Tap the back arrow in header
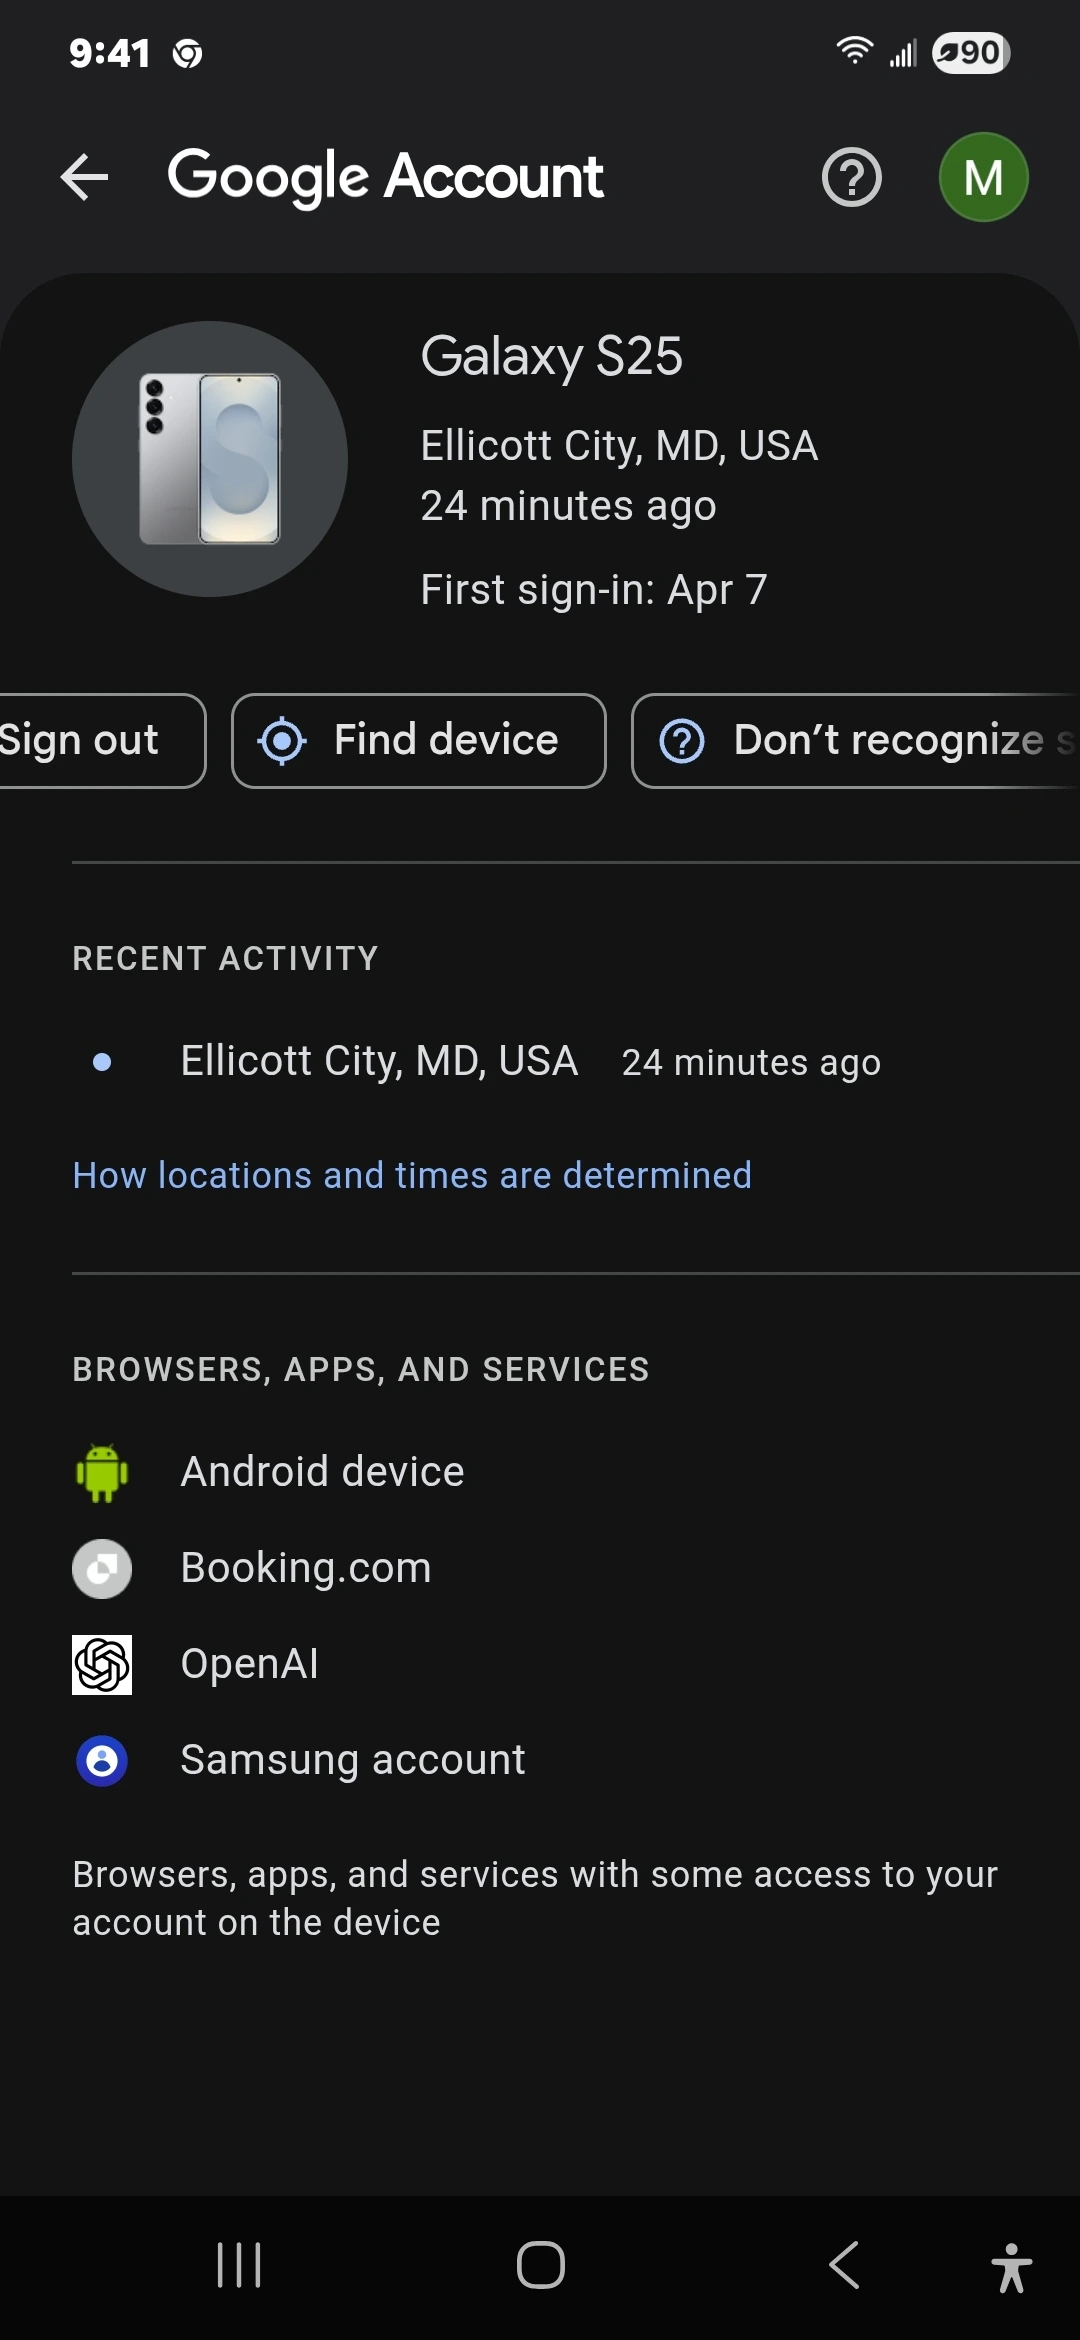1080x2340 pixels. [x=84, y=178]
